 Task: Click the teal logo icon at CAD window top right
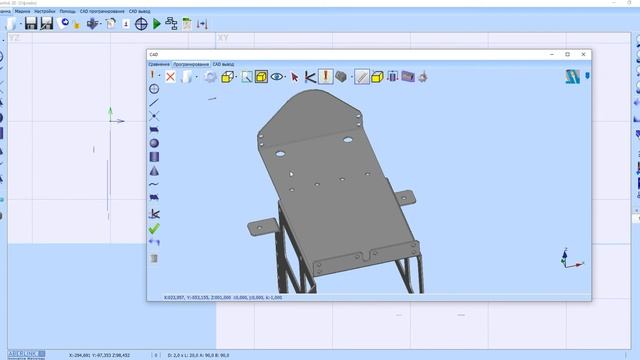click(x=573, y=76)
